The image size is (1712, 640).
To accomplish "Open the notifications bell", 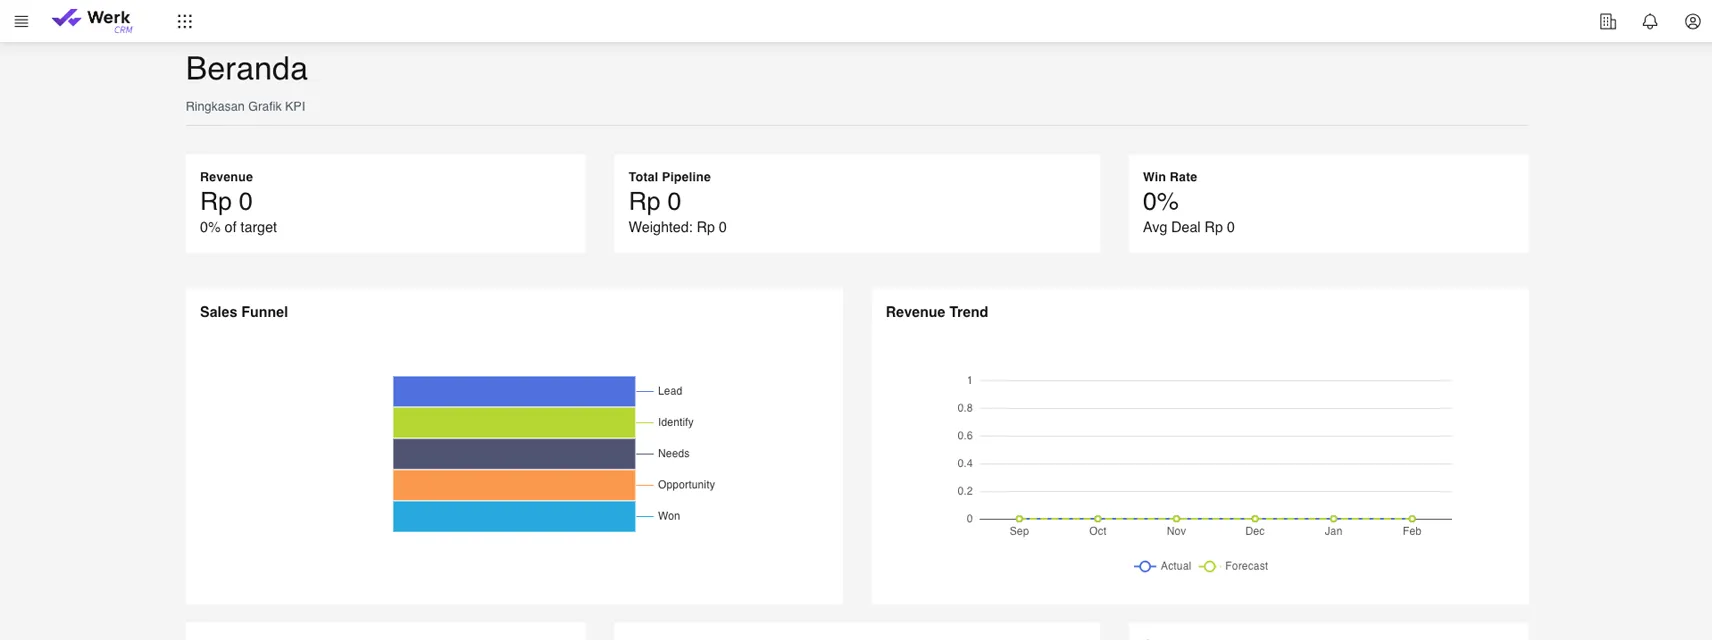I will click(1650, 21).
